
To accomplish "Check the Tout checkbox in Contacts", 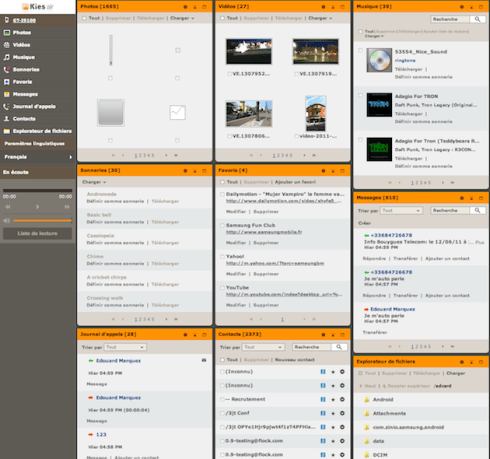I will (222, 360).
